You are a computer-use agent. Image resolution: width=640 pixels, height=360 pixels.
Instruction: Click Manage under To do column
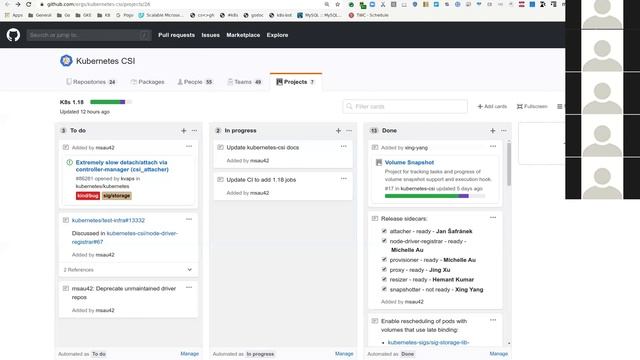(189, 354)
